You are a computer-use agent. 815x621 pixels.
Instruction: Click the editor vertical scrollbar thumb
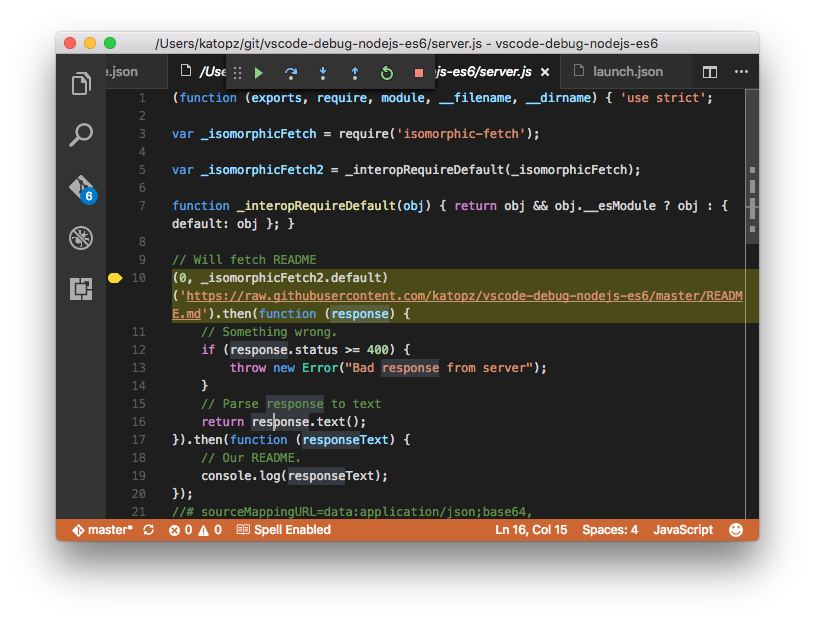coord(752,166)
